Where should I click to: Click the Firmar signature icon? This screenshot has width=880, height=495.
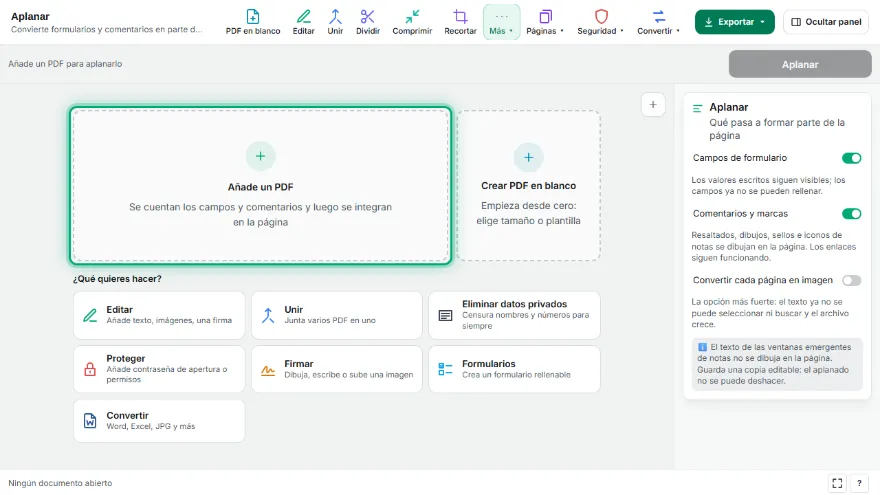click(x=268, y=370)
